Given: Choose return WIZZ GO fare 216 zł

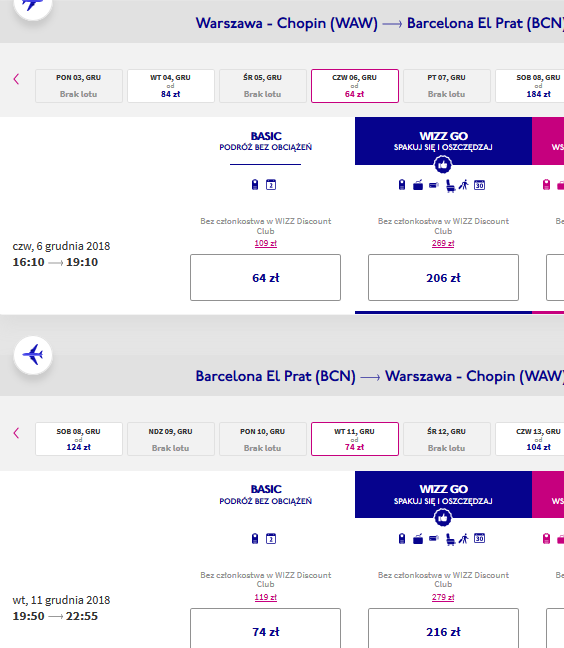Looking at the screenshot, I should 443,628.
